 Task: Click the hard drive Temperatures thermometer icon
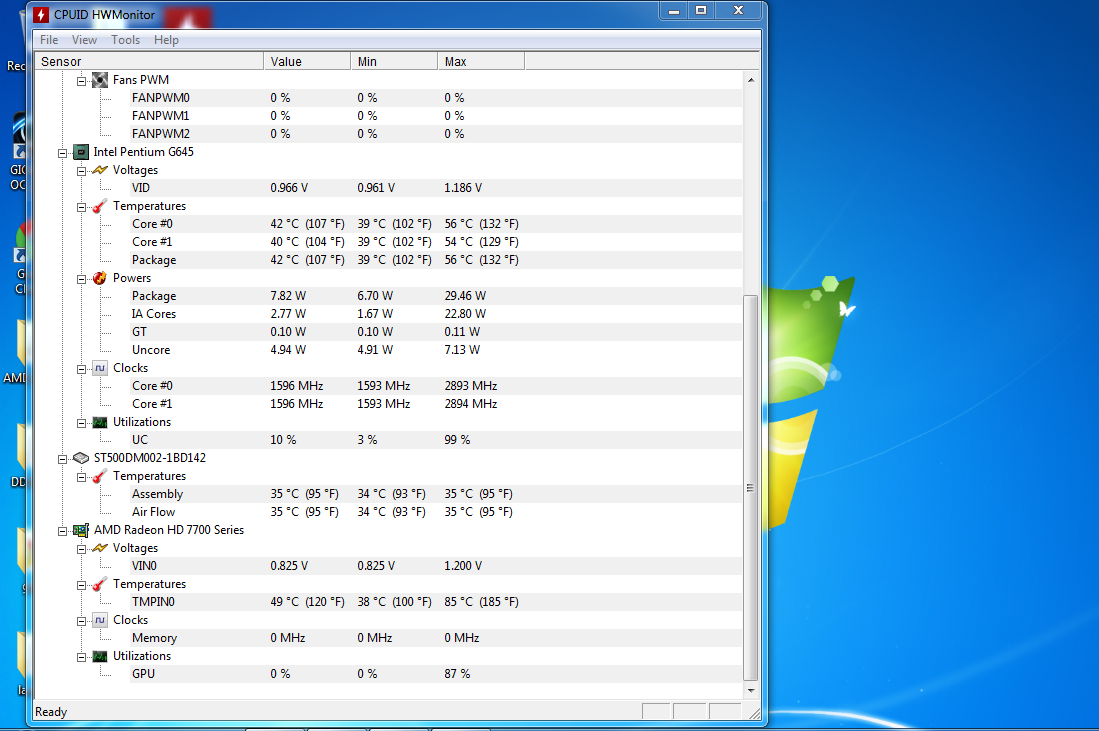(100, 476)
